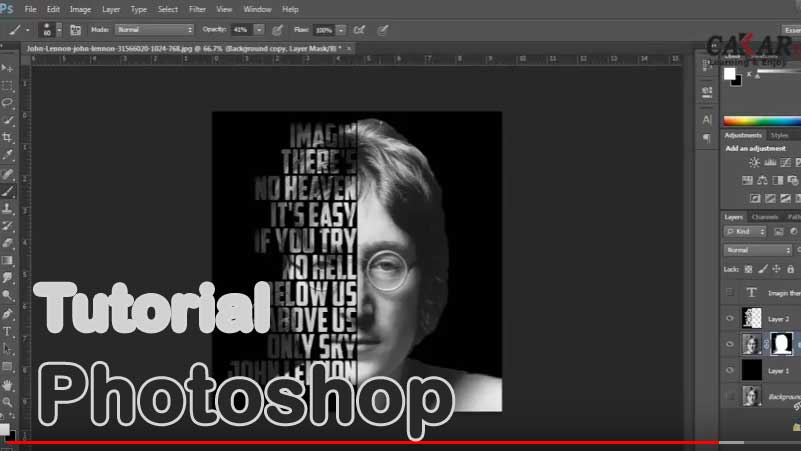Add a Color Balance adjustment
The image size is (801, 451).
(x=762, y=180)
